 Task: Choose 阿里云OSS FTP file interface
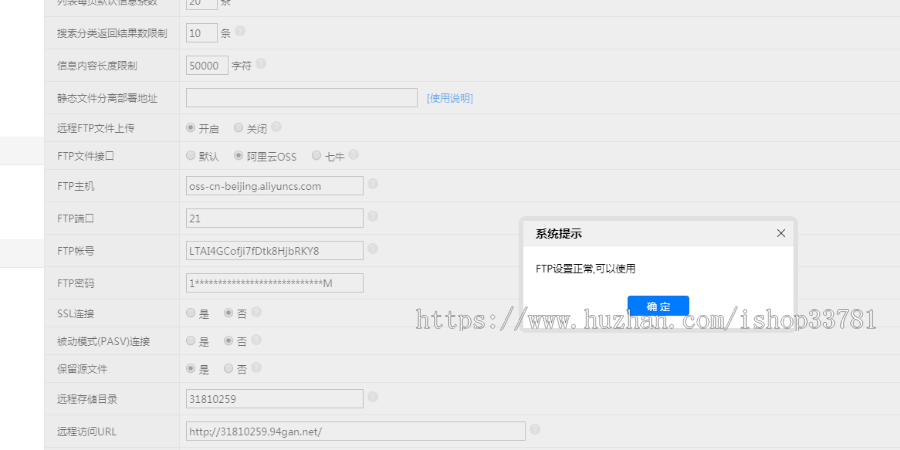[238, 155]
